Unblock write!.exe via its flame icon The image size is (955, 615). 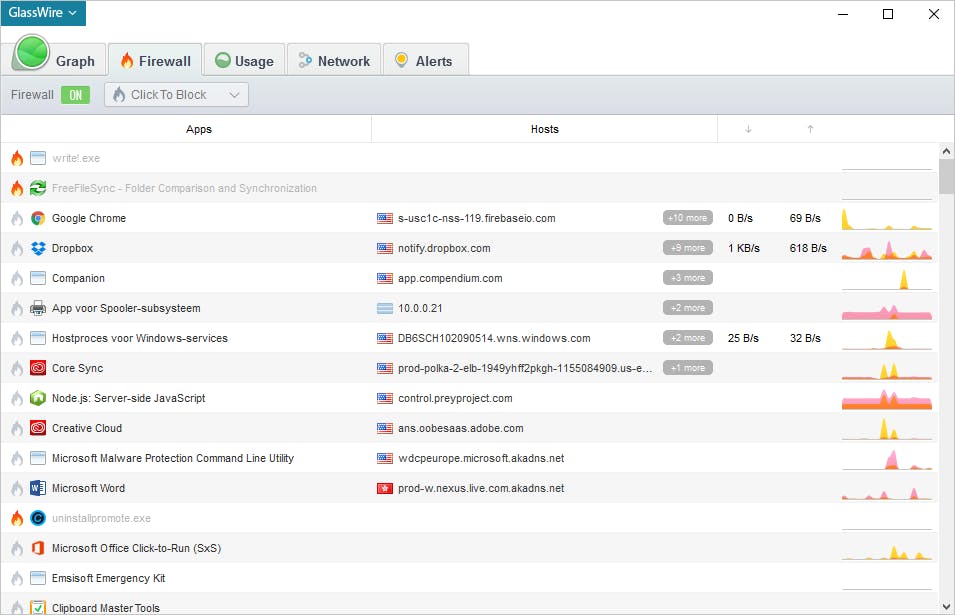click(17, 158)
